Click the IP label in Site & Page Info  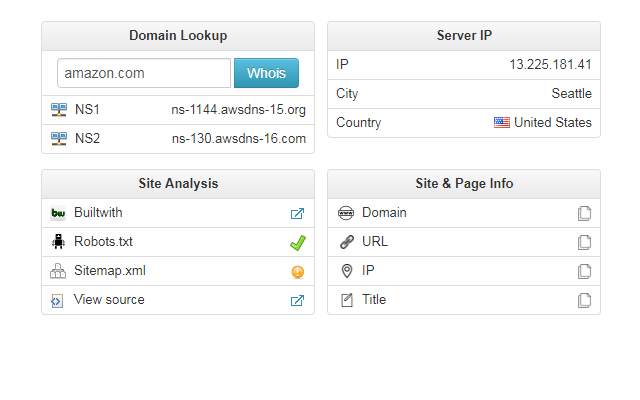[x=368, y=271]
